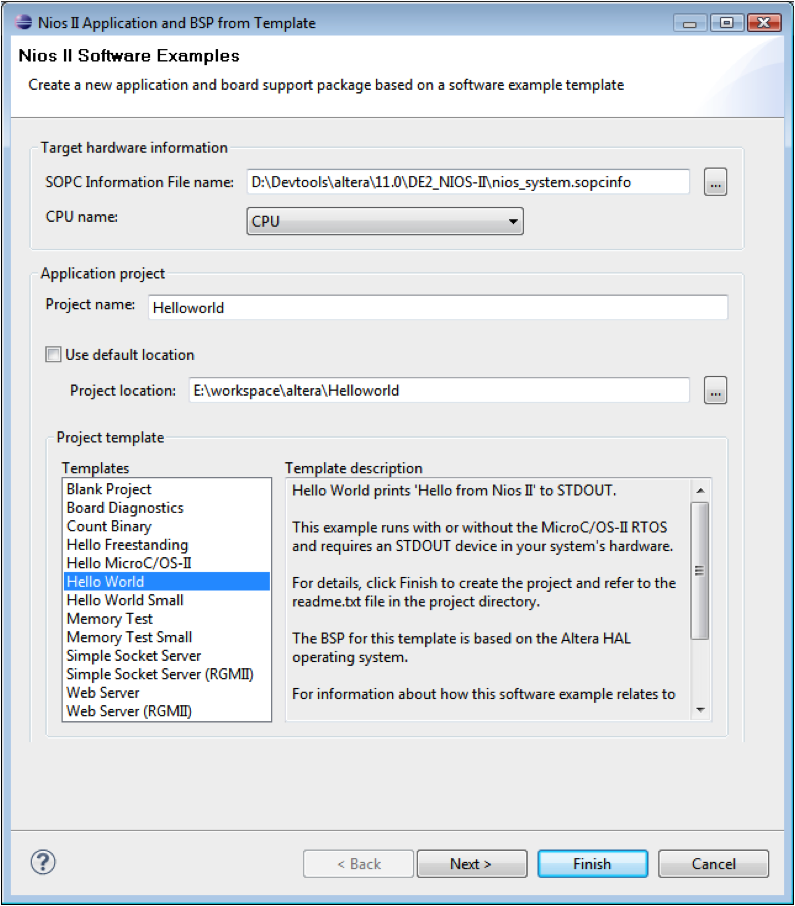Click the description scrollbar thumb
Viewport: 795px width, 906px height.
[700, 570]
